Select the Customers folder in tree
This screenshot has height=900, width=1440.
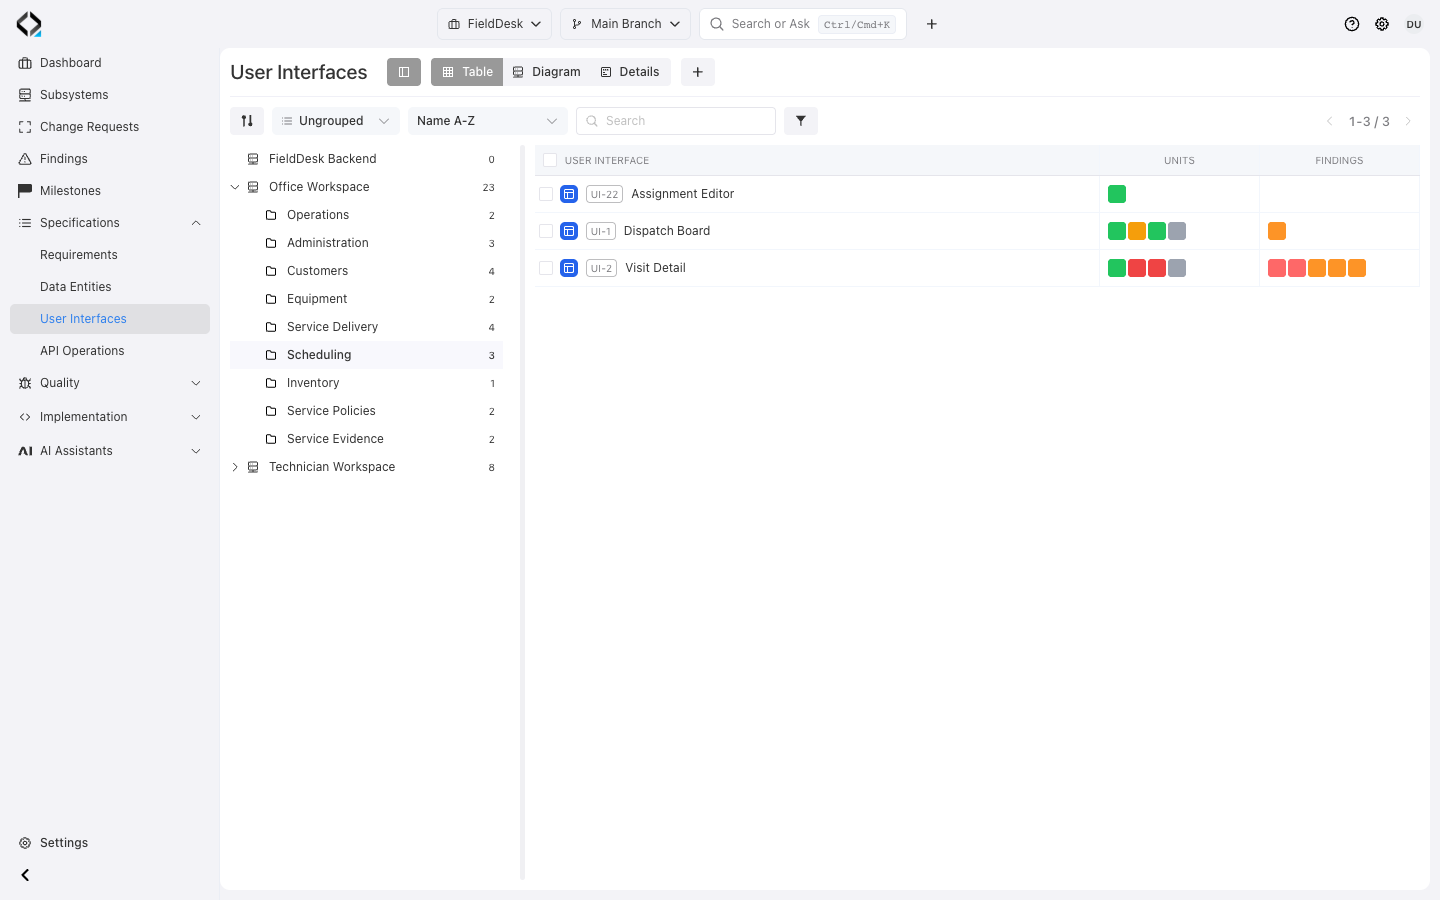click(366, 271)
